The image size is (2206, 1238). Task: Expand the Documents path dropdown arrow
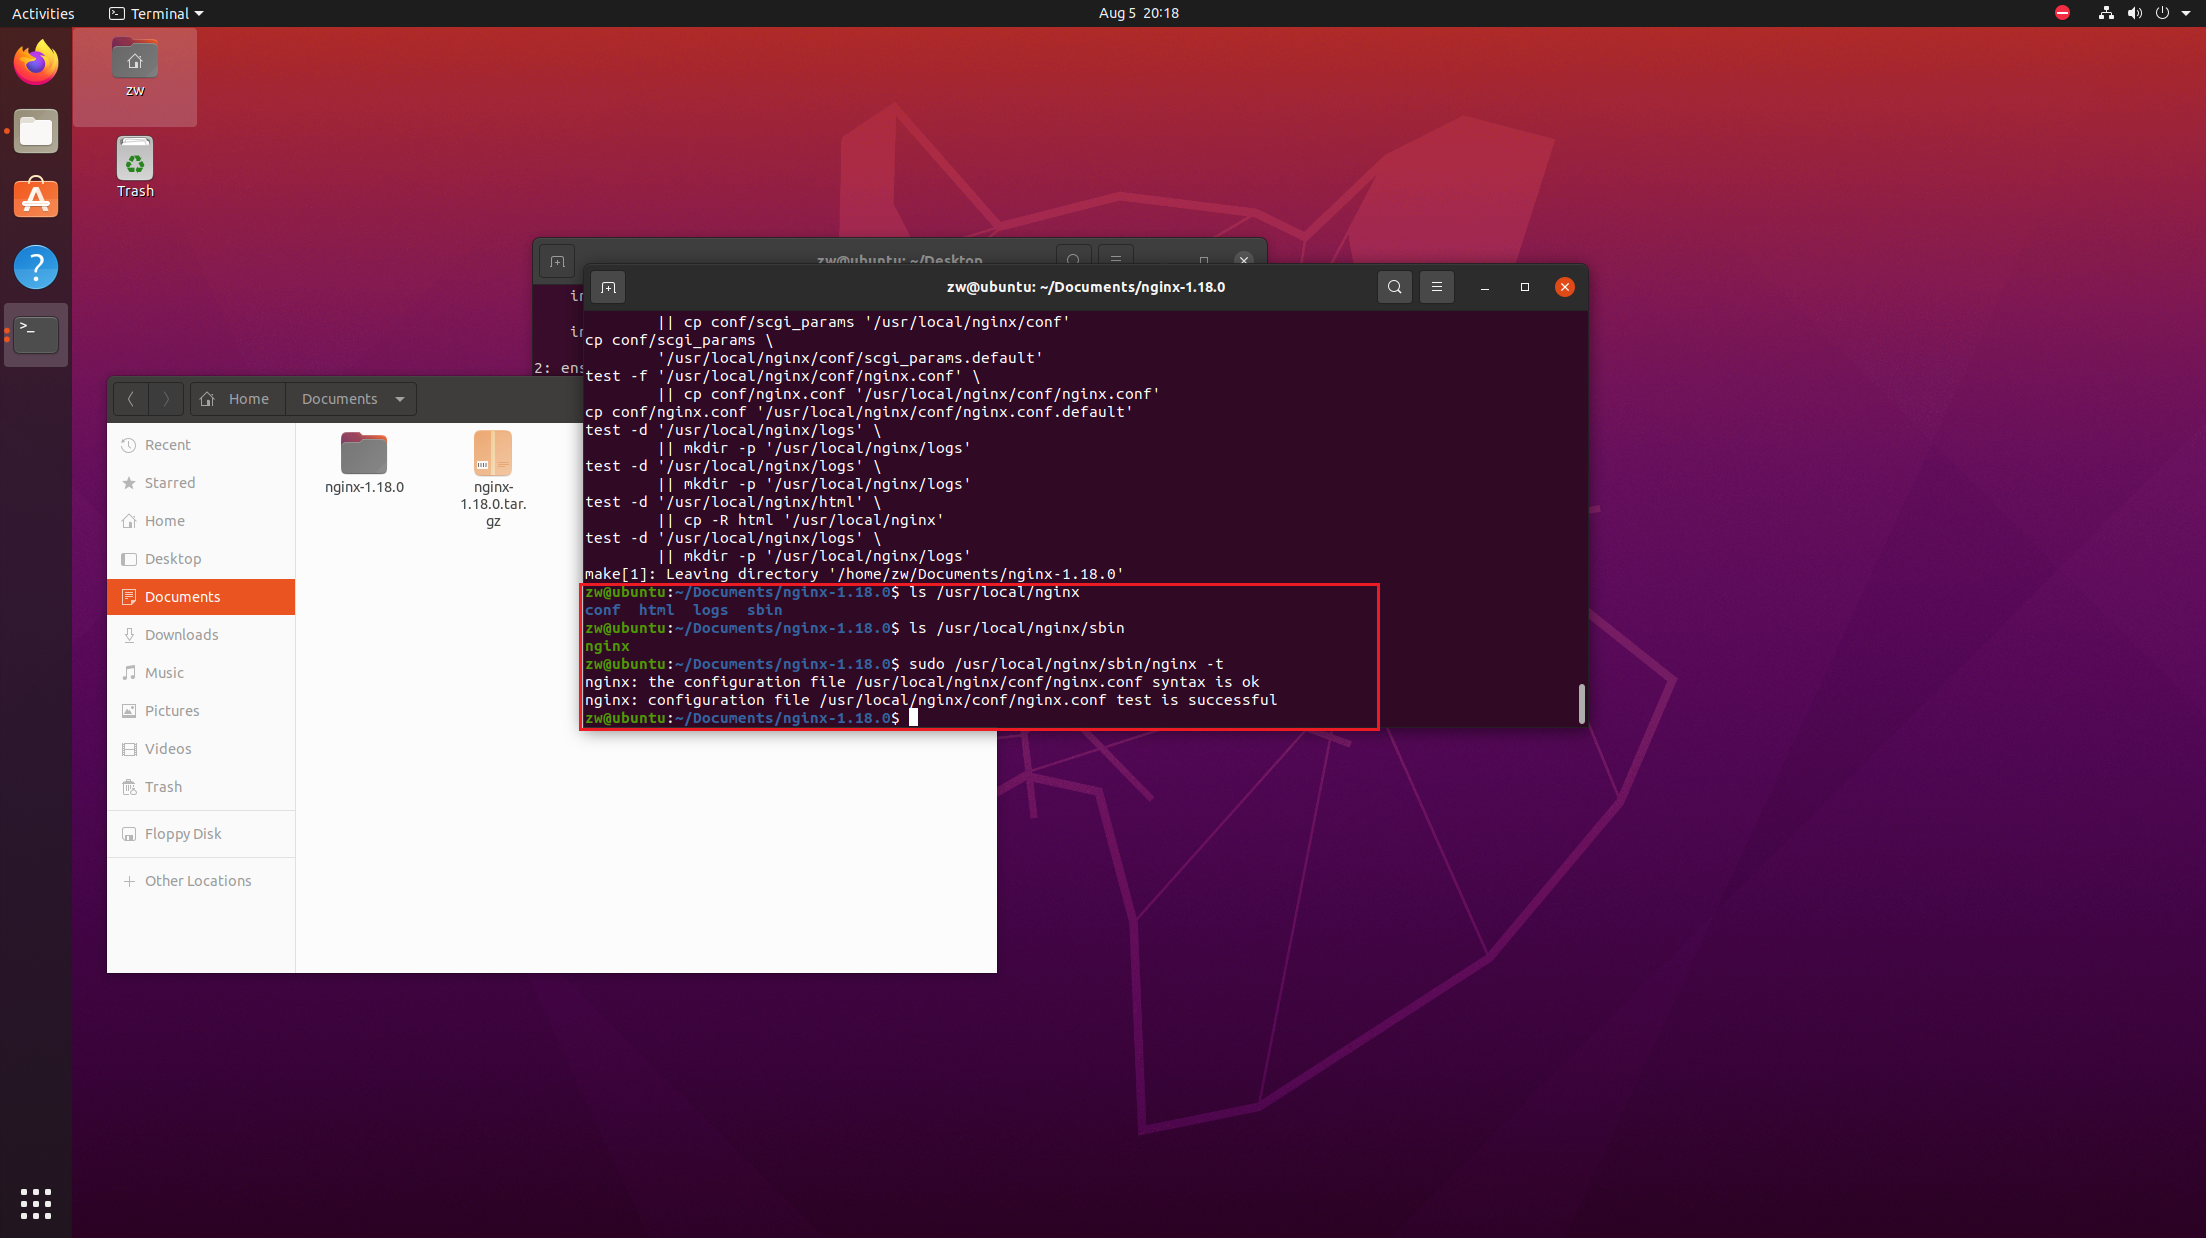[x=400, y=399]
